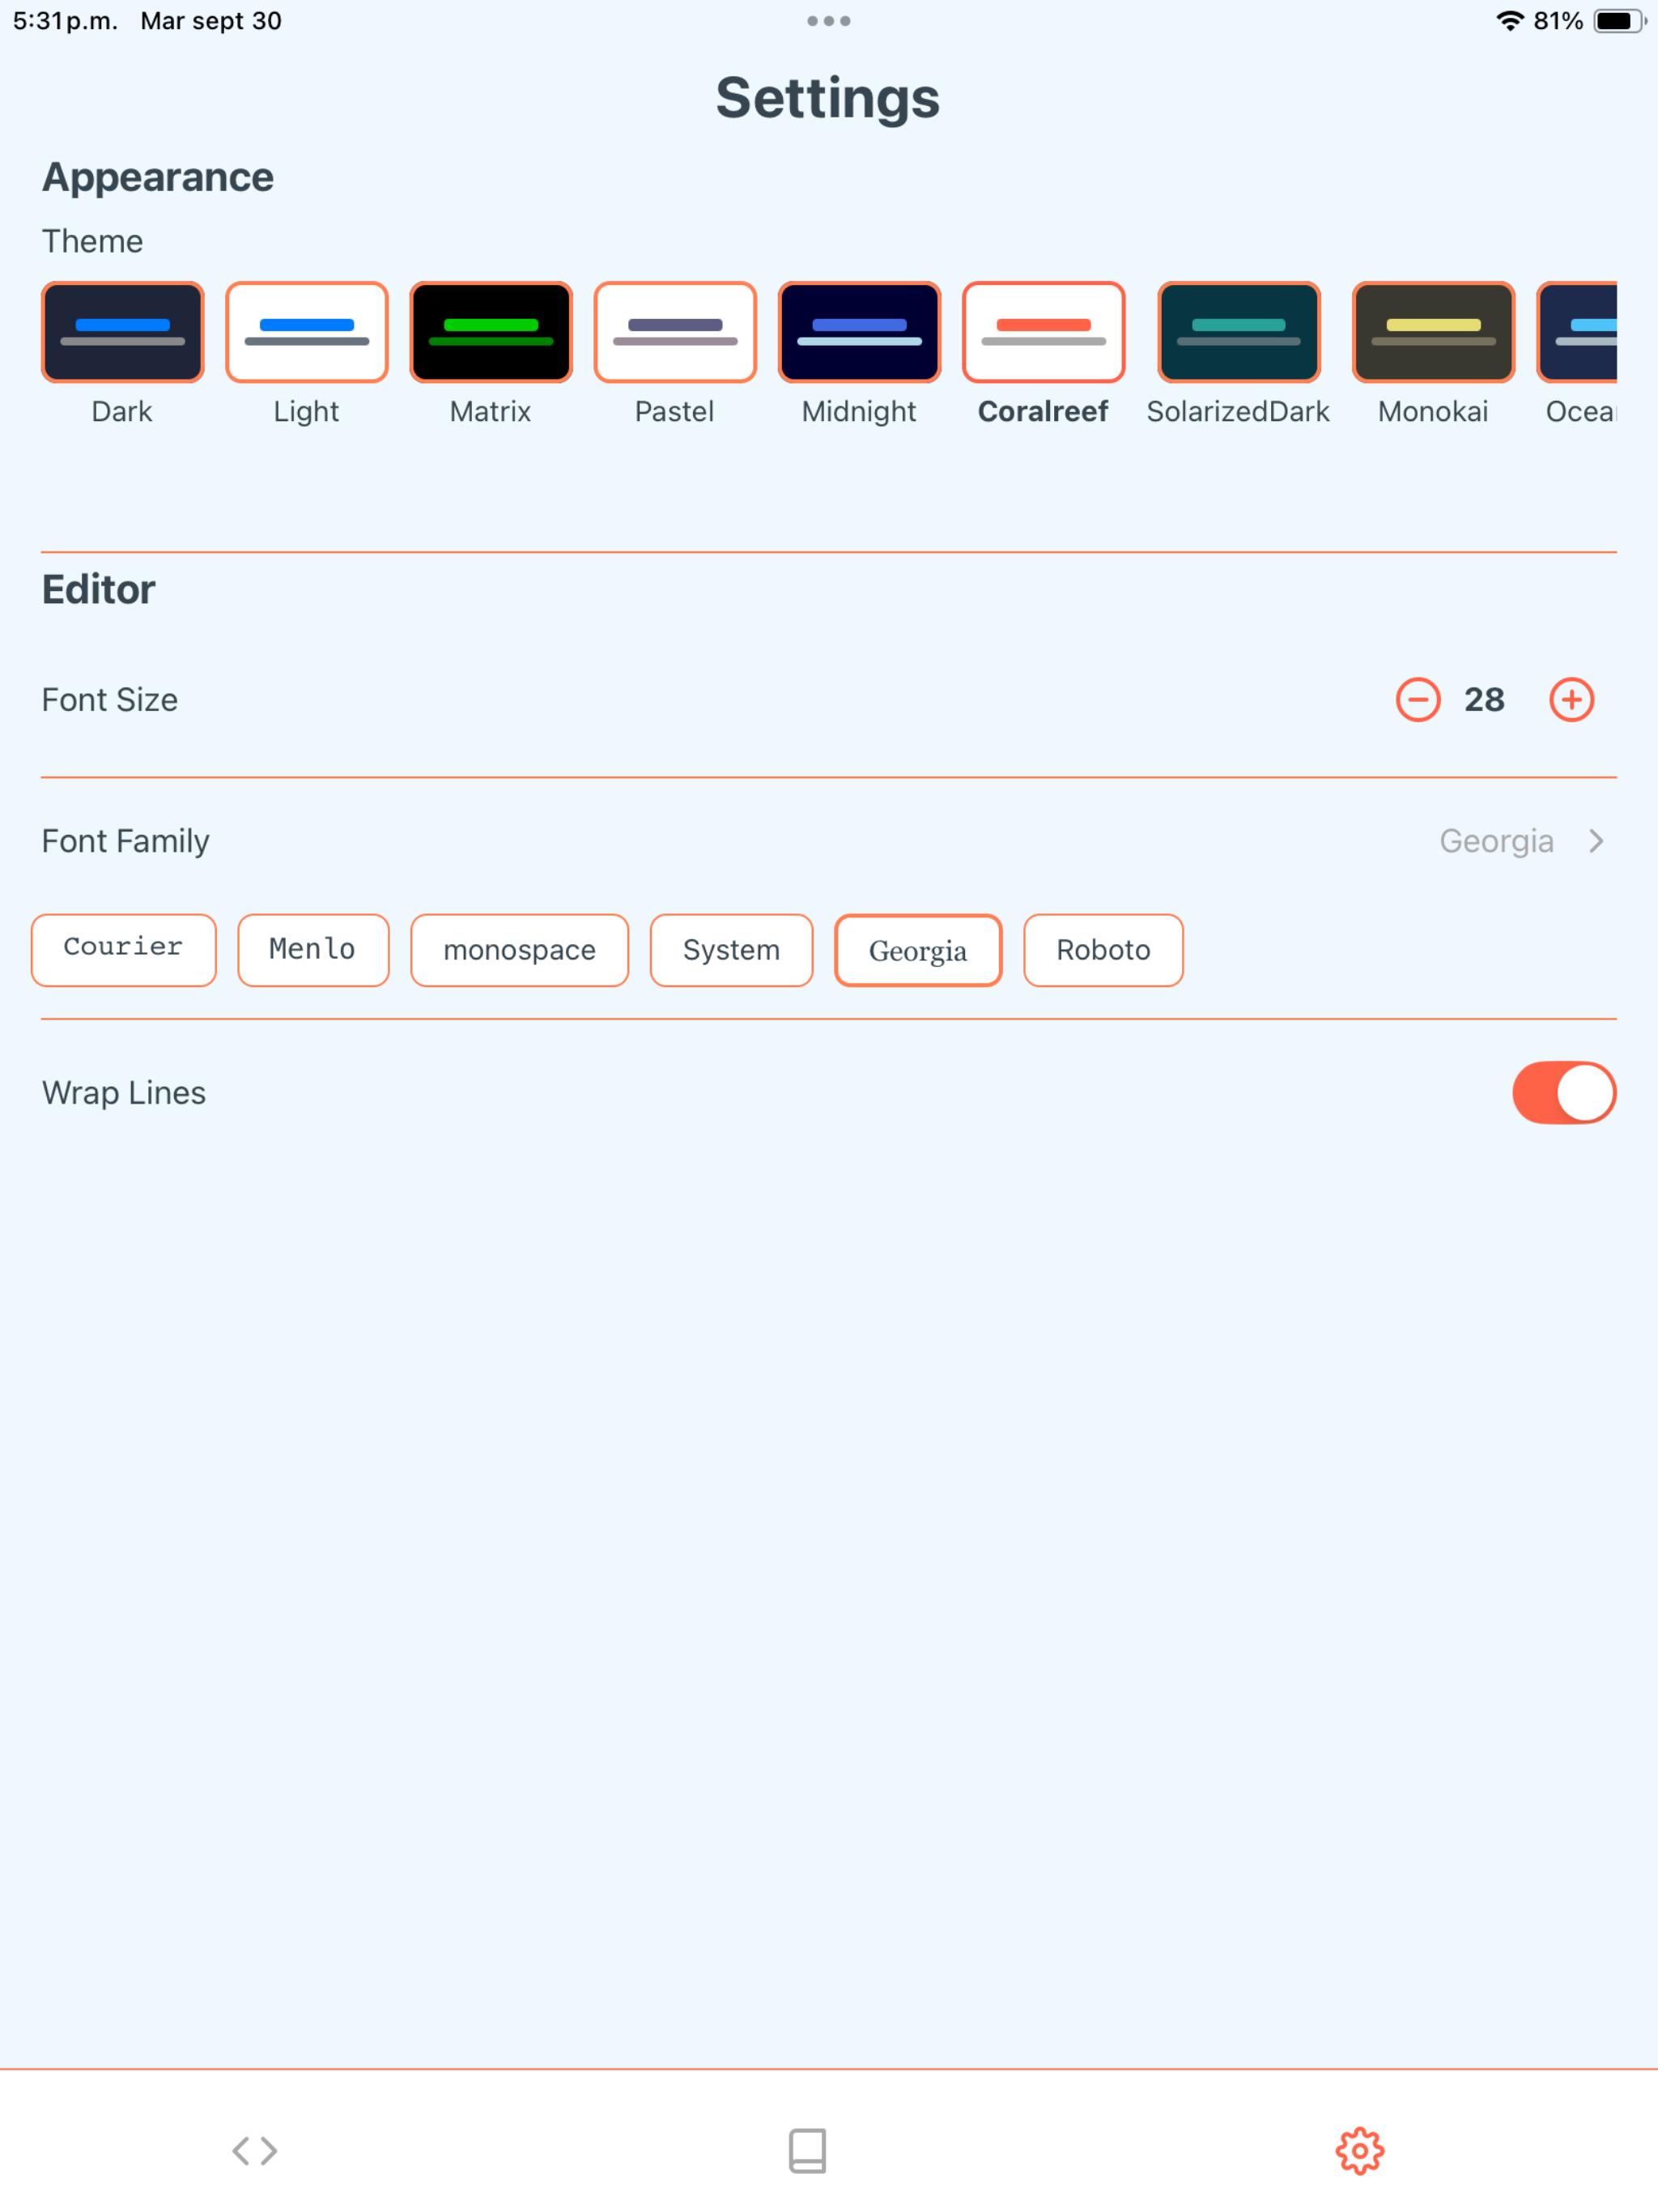Choose the Midnight theme swatch
The image size is (1658, 2212).
point(859,332)
